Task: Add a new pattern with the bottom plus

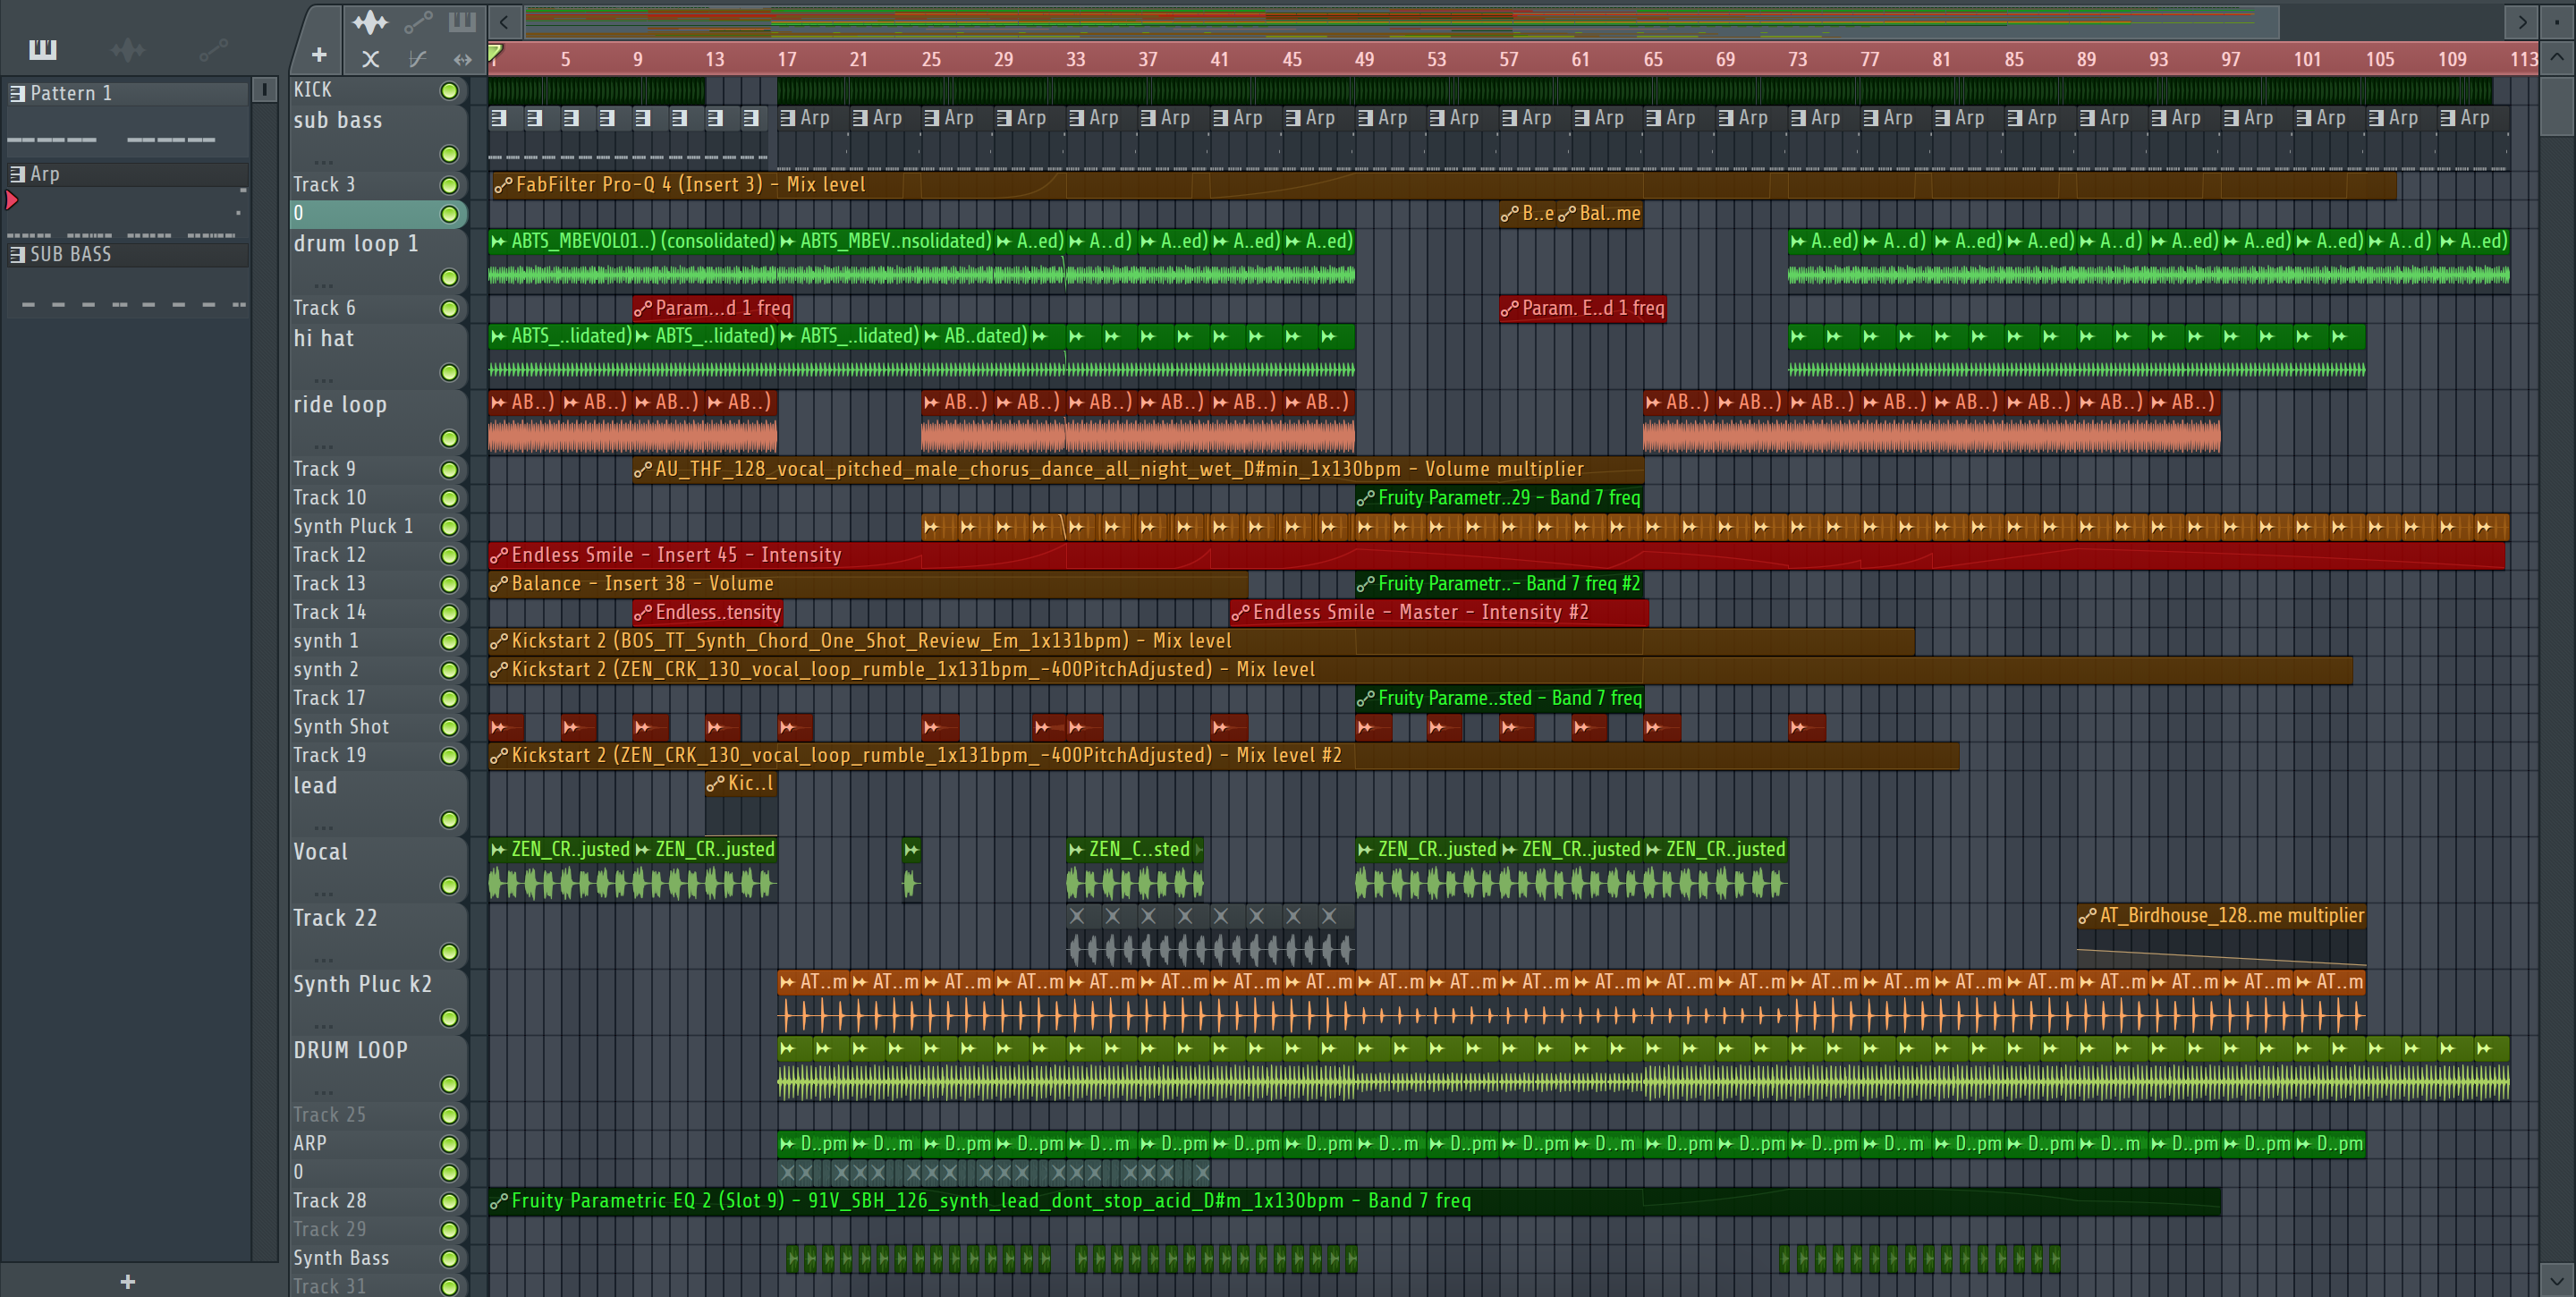Action: point(127,1281)
